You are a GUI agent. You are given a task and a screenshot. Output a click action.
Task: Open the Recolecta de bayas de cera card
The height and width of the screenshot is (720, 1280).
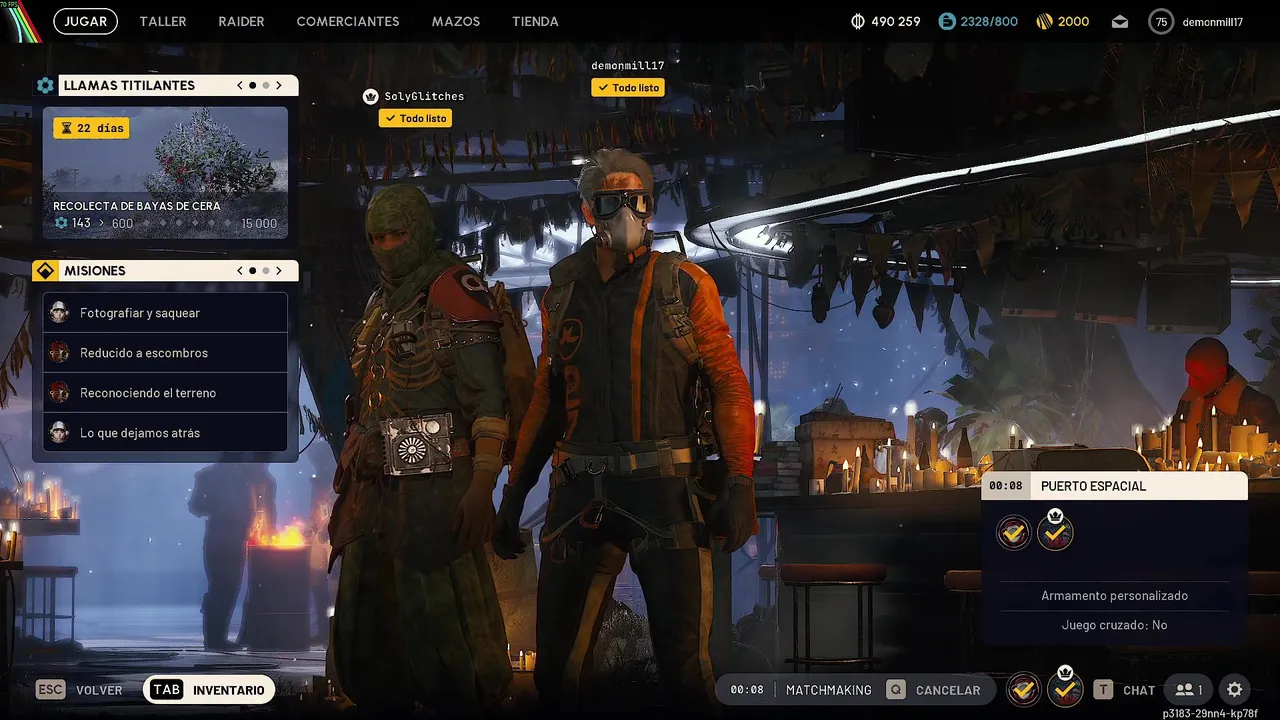[165, 173]
